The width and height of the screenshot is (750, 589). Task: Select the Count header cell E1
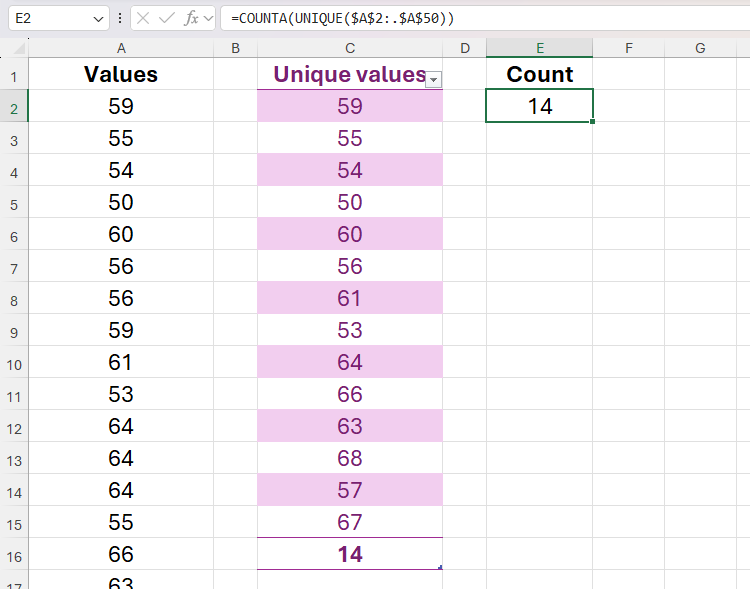(x=539, y=74)
